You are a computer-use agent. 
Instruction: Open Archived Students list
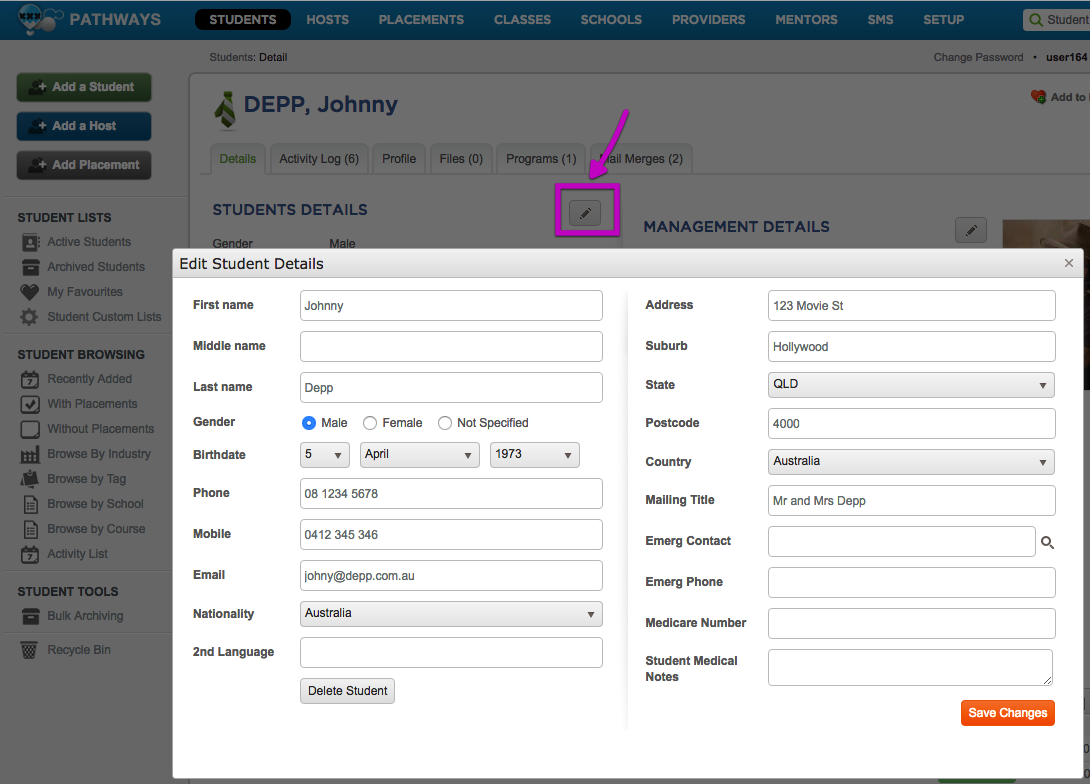coord(95,267)
